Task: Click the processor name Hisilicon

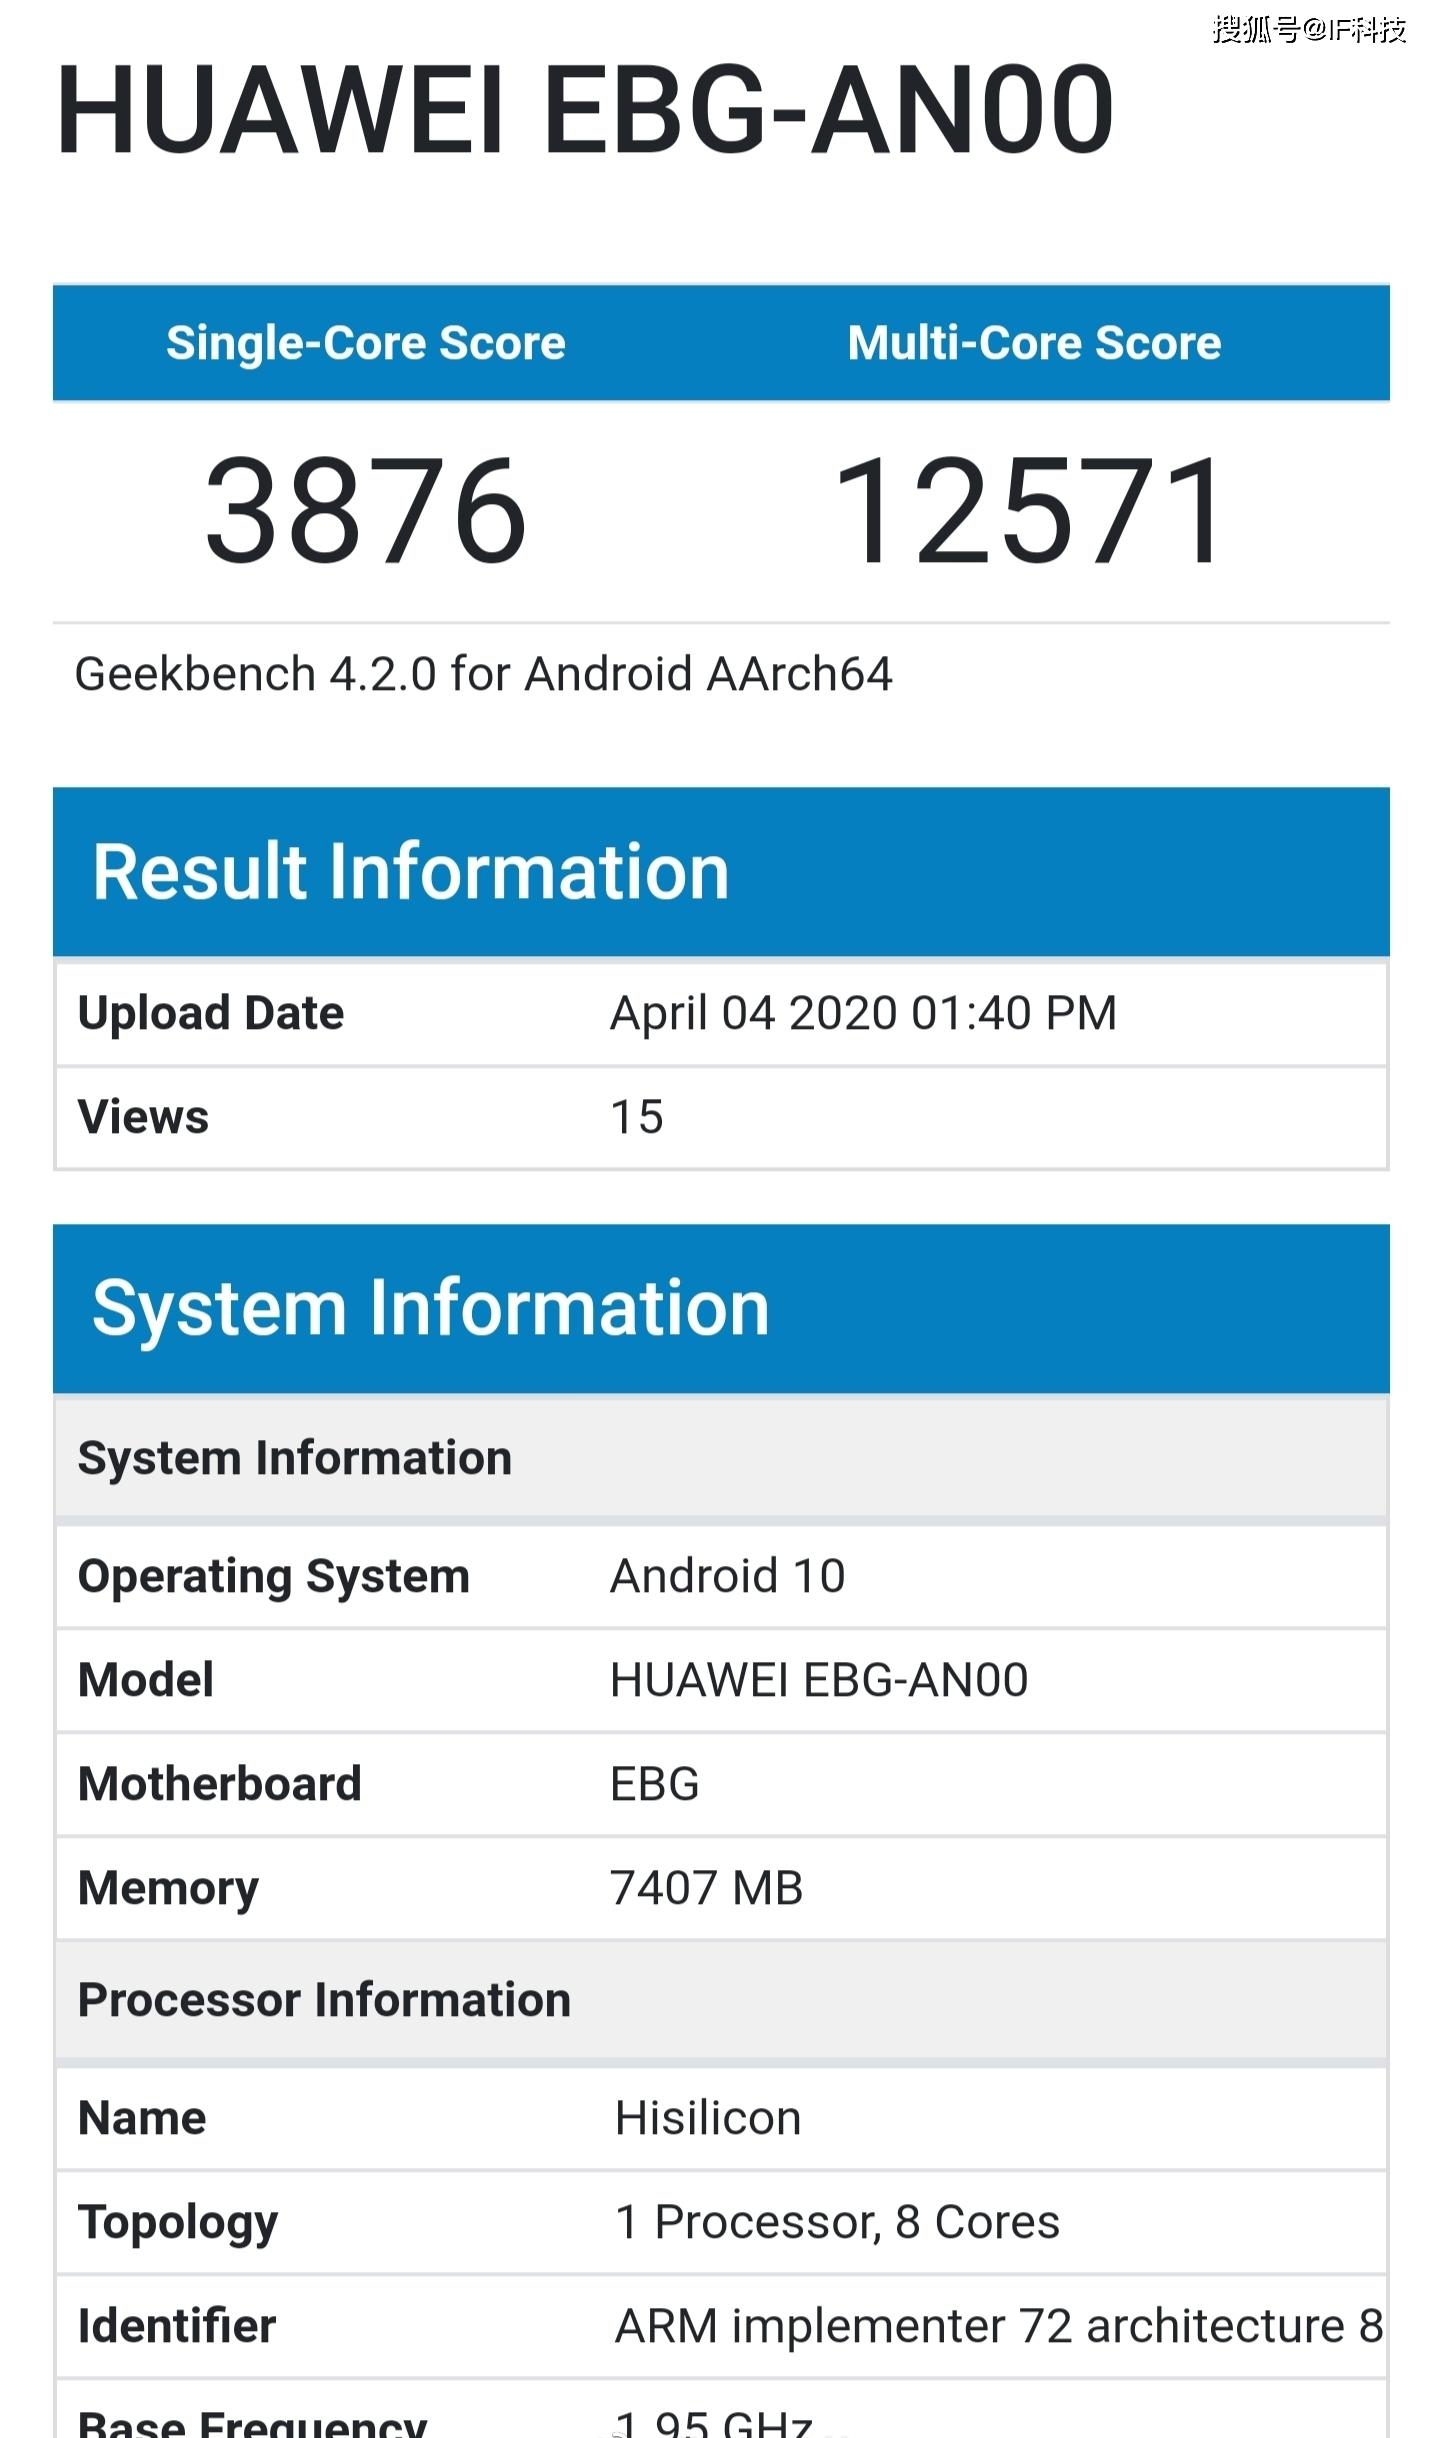Action: pyautogui.click(x=708, y=2118)
